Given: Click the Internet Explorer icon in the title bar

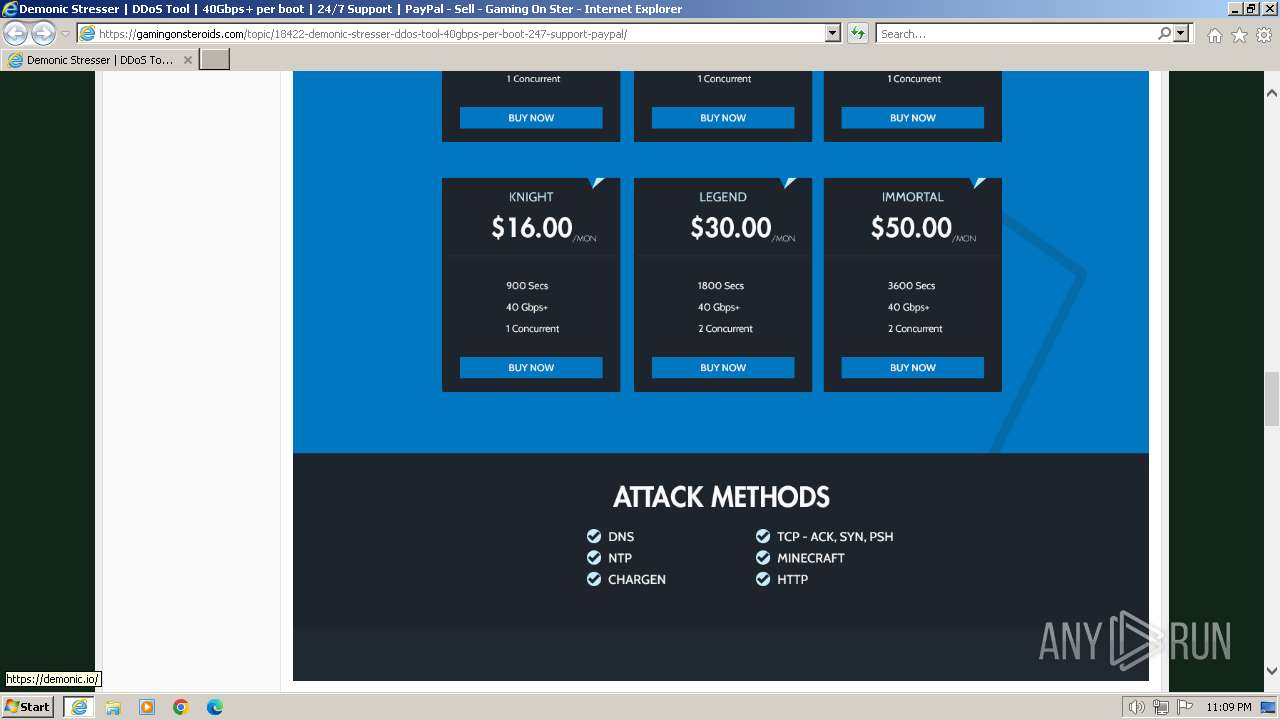Looking at the screenshot, I should [x=10, y=9].
